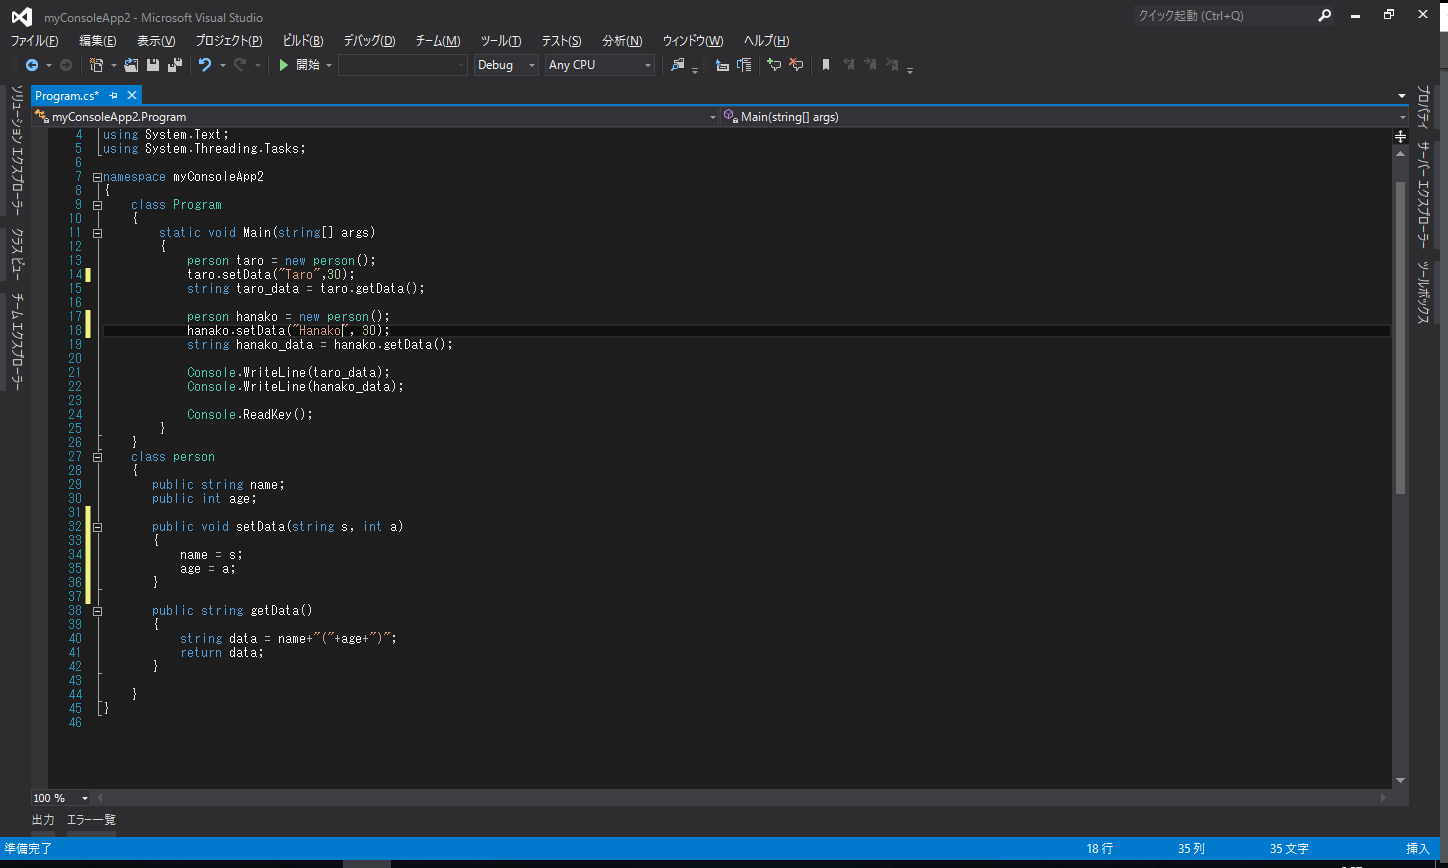Screen dimensions: 1448x868
Task: Click the Open File icon
Action: [x=131, y=65]
